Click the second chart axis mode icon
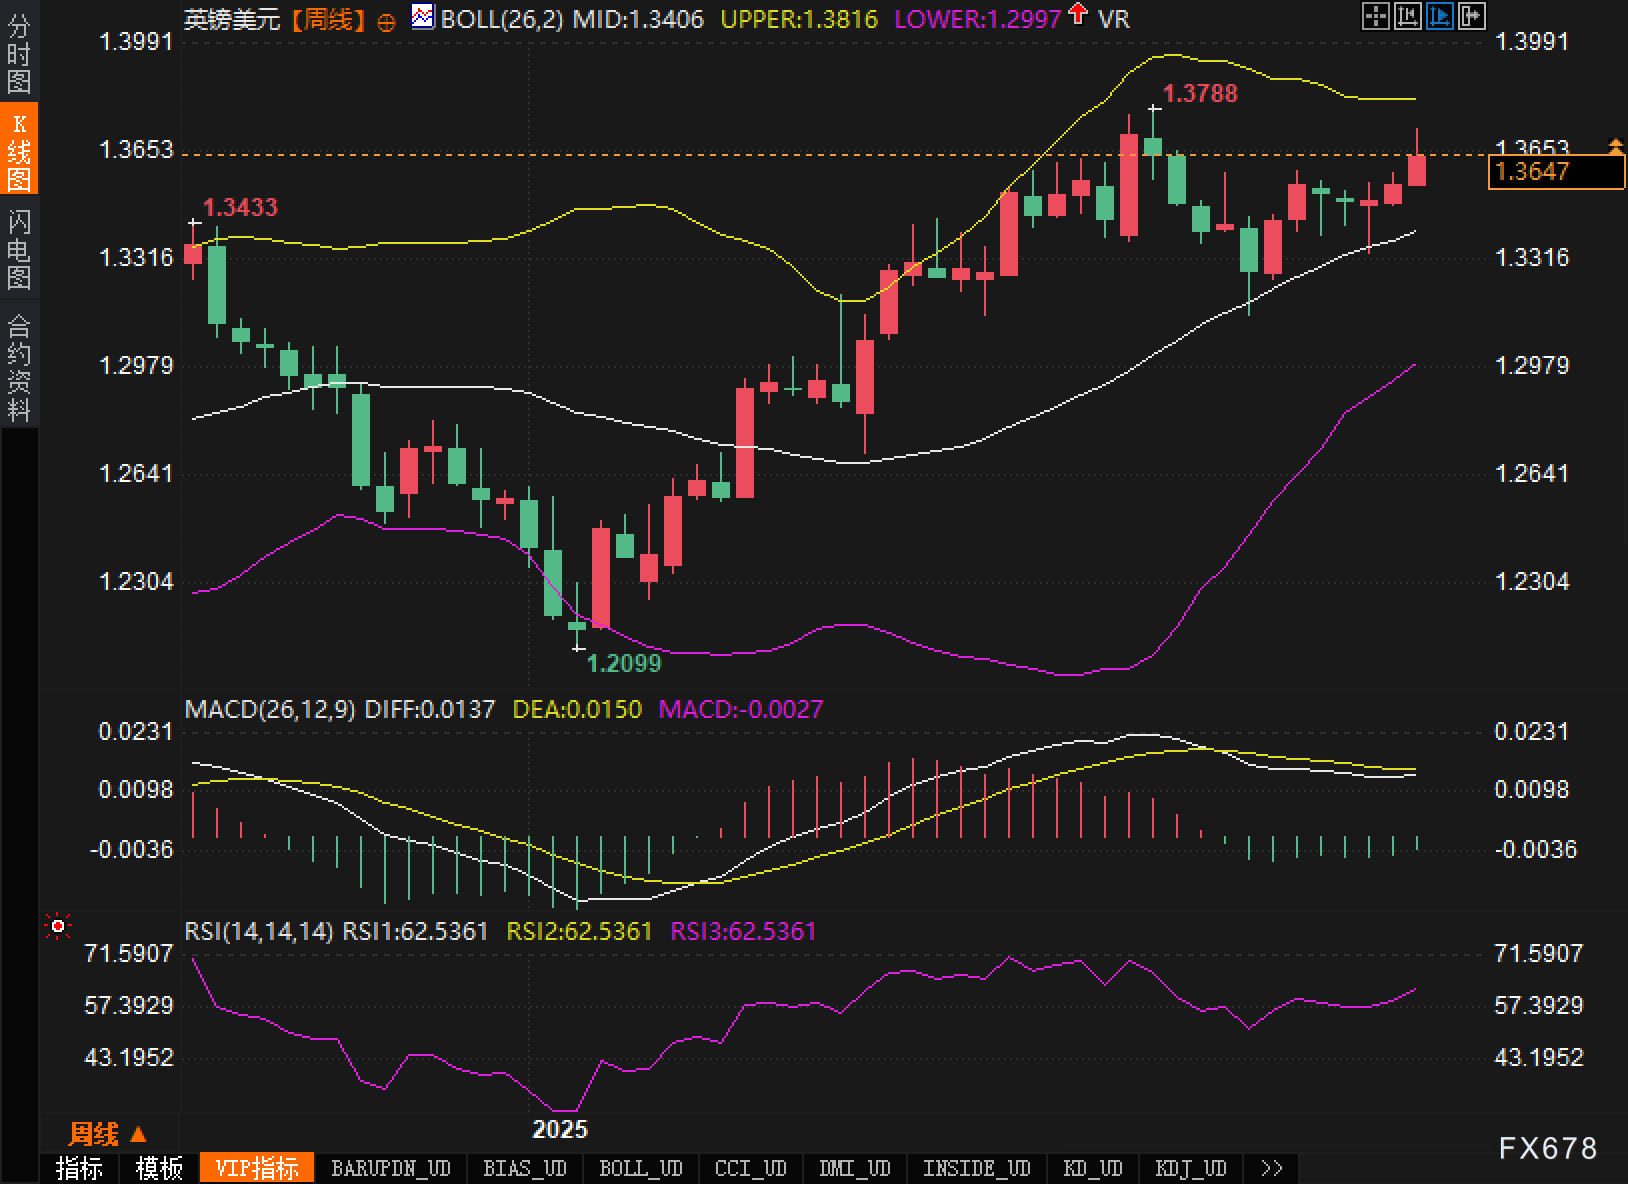1628x1184 pixels. point(1407,16)
